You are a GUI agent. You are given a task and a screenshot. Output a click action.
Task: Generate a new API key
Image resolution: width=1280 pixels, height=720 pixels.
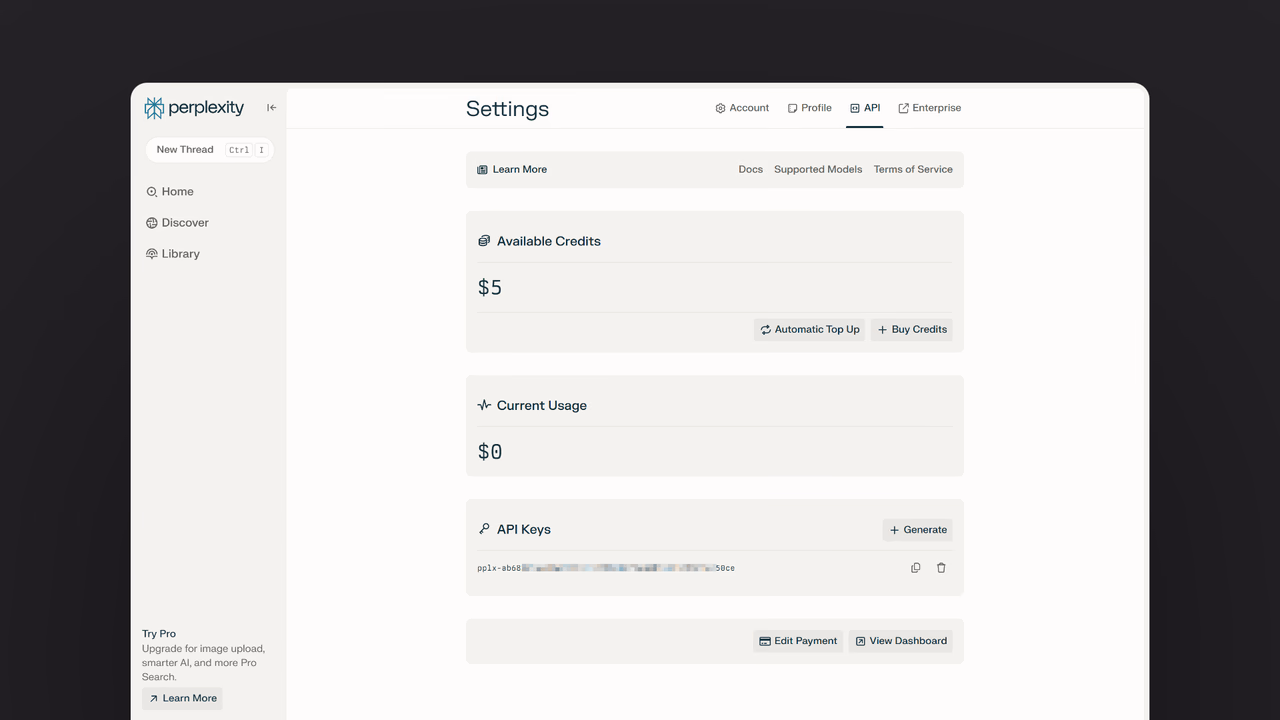[918, 530]
